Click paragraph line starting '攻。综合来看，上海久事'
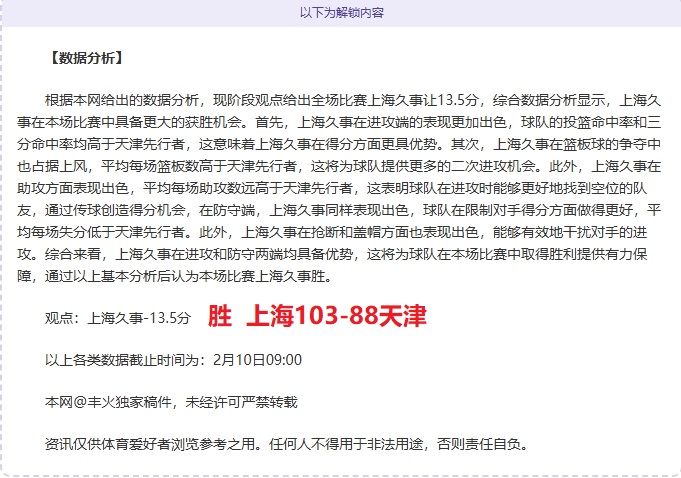Image resolution: width=681 pixels, height=478 pixels. (332, 254)
